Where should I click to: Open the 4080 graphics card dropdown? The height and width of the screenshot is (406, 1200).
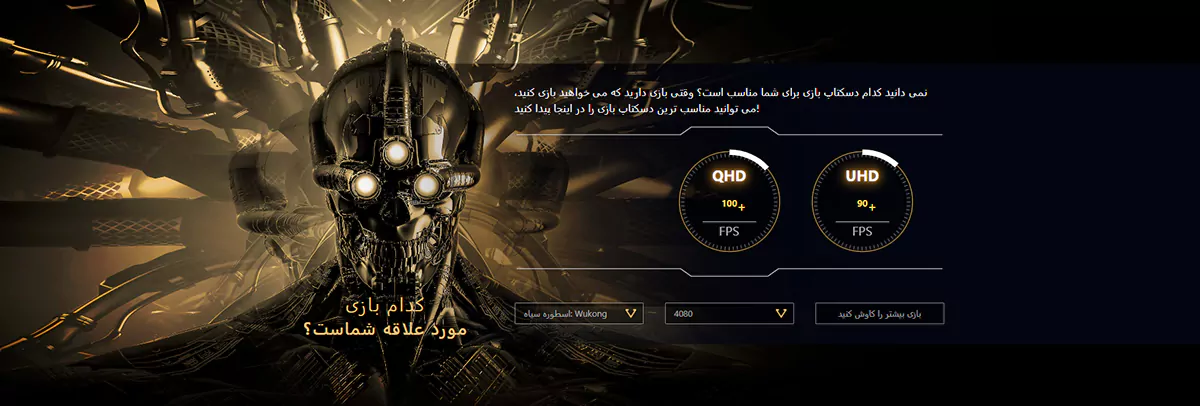click(729, 314)
